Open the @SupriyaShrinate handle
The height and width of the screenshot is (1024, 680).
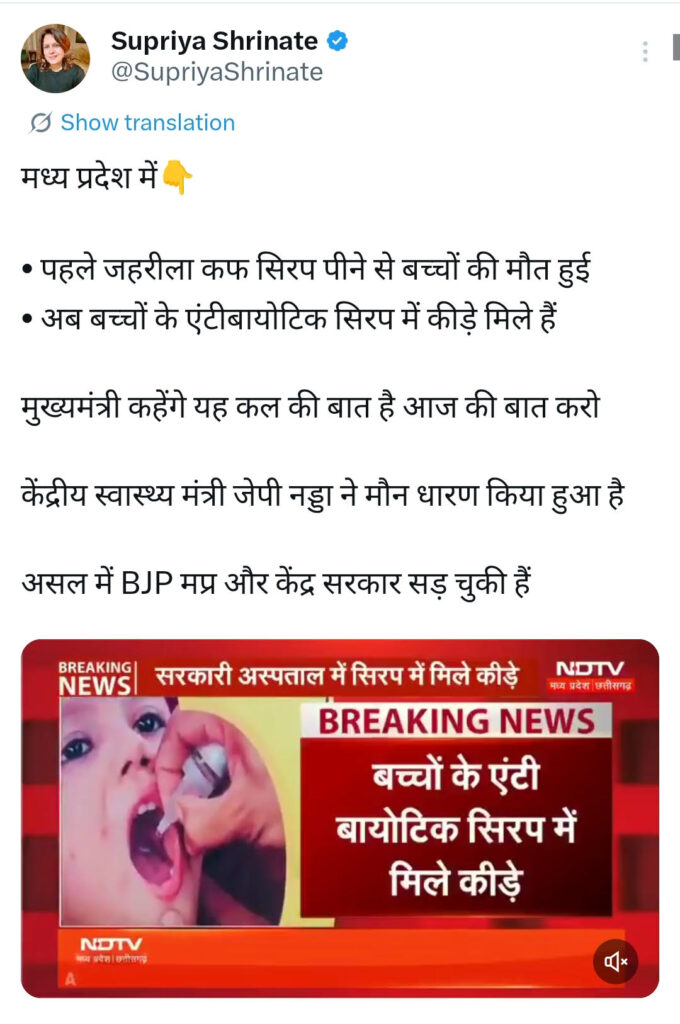[217, 72]
